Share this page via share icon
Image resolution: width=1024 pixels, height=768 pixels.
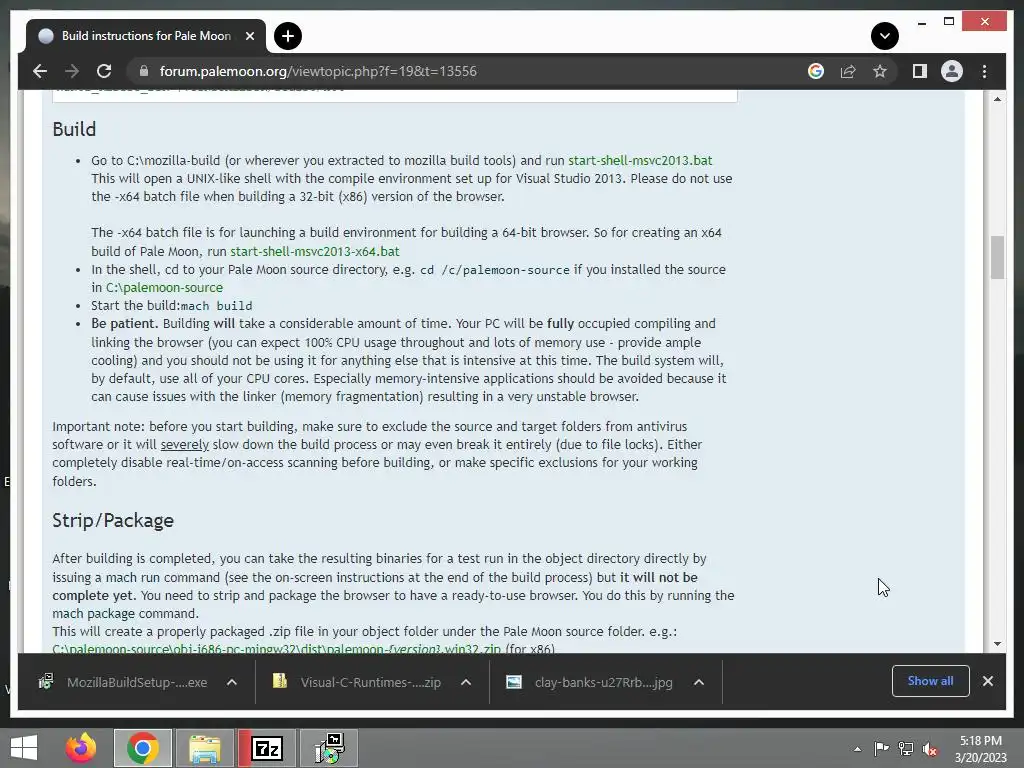click(x=848, y=71)
